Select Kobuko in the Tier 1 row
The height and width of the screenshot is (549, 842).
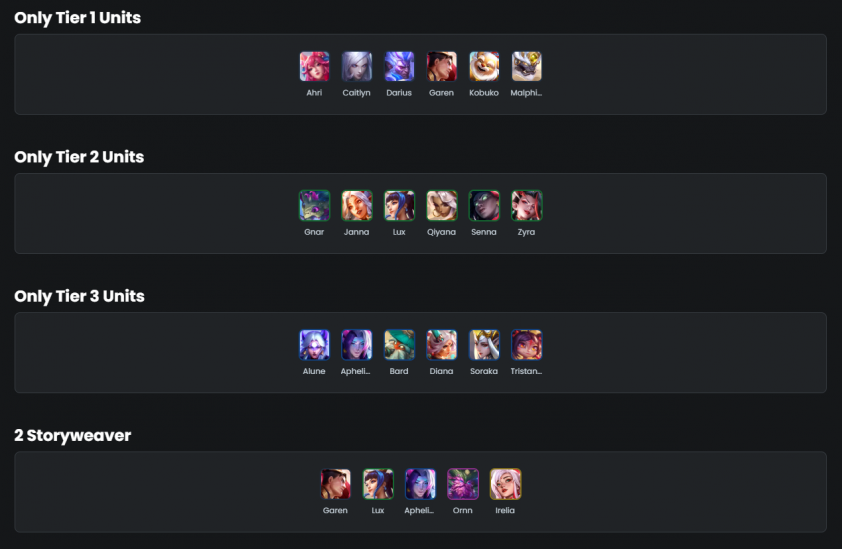pos(484,66)
